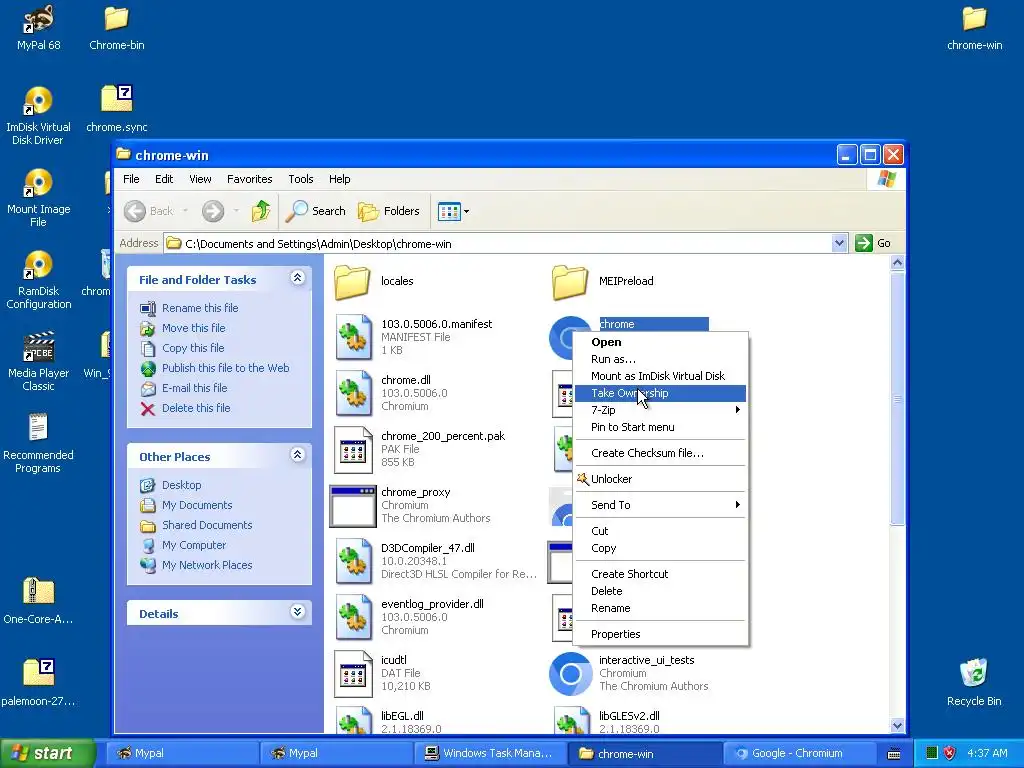Select the palemoon-27... archive on the desktop
Viewport: 1024px width, 768px height.
tap(39, 683)
